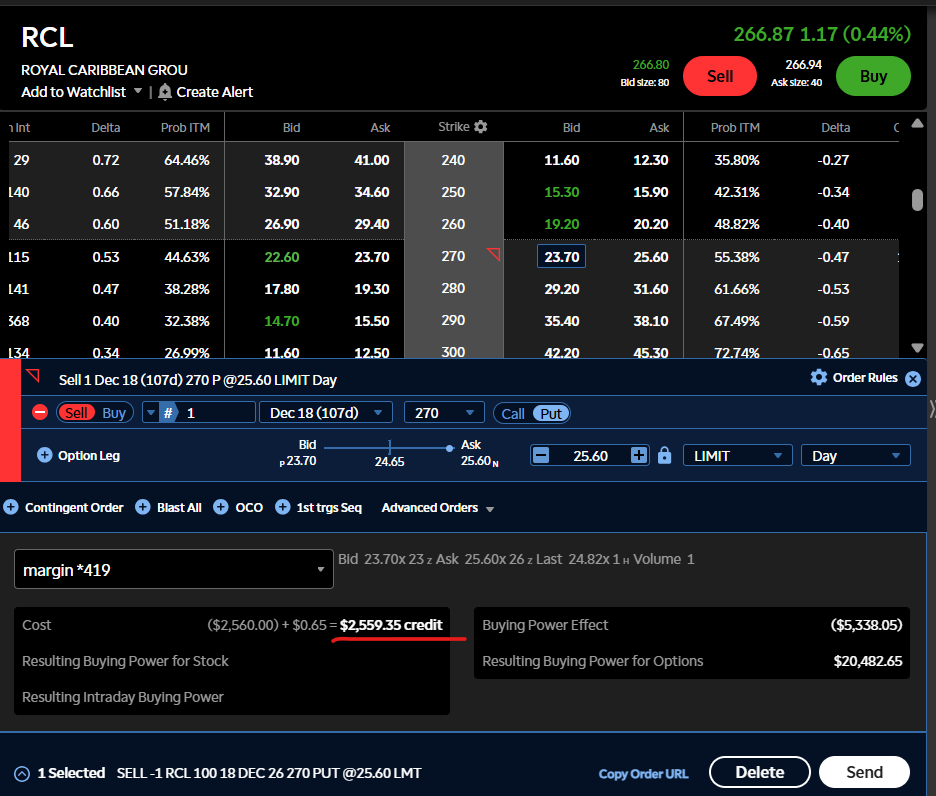Select the 270 put bid 23.70

click(x=561, y=257)
